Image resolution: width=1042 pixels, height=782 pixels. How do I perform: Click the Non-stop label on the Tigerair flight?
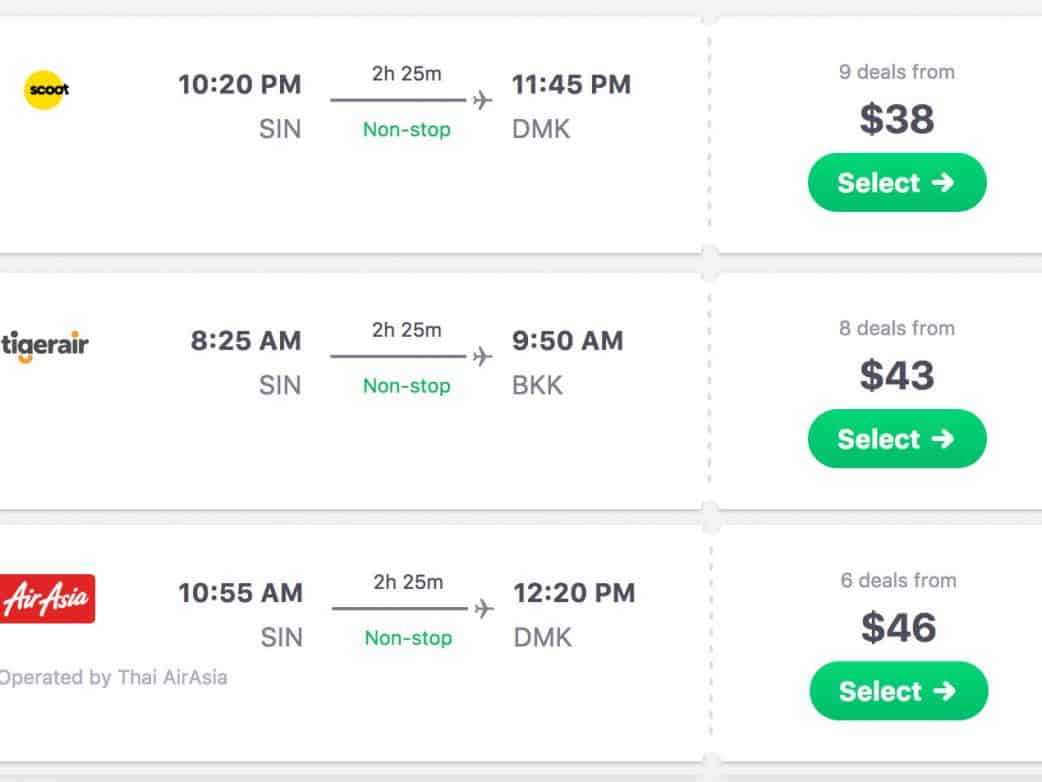pos(406,386)
